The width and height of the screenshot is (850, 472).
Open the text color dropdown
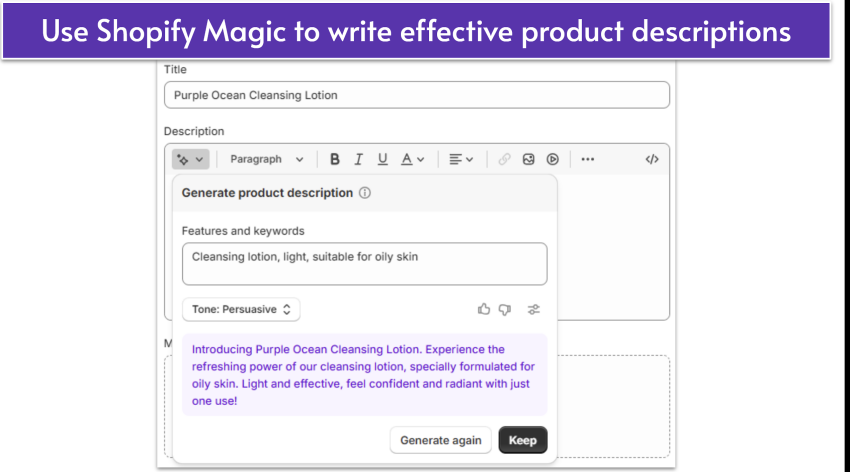412,159
